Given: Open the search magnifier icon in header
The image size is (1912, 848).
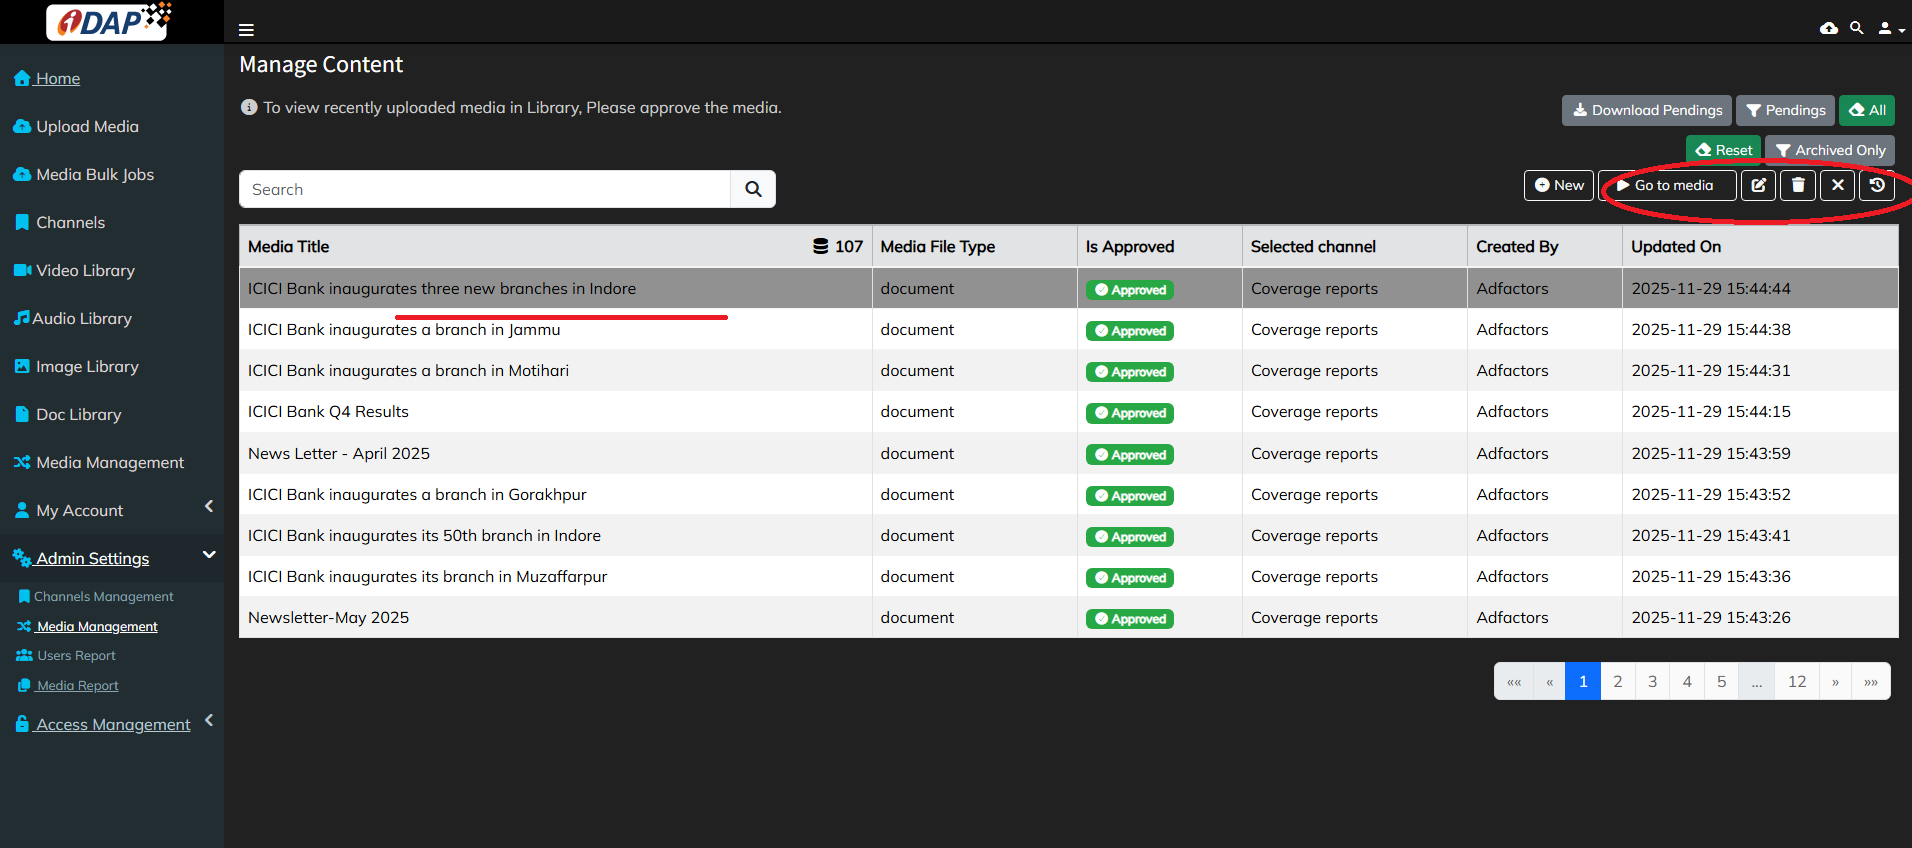Looking at the screenshot, I should (x=1856, y=28).
